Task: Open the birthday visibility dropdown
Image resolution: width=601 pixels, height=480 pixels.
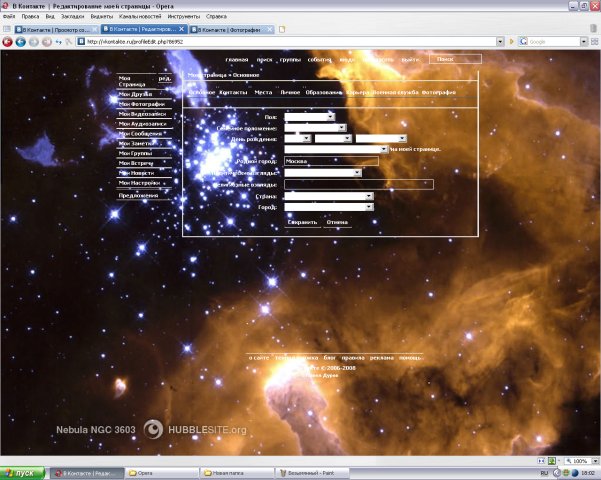Action: 336,149
